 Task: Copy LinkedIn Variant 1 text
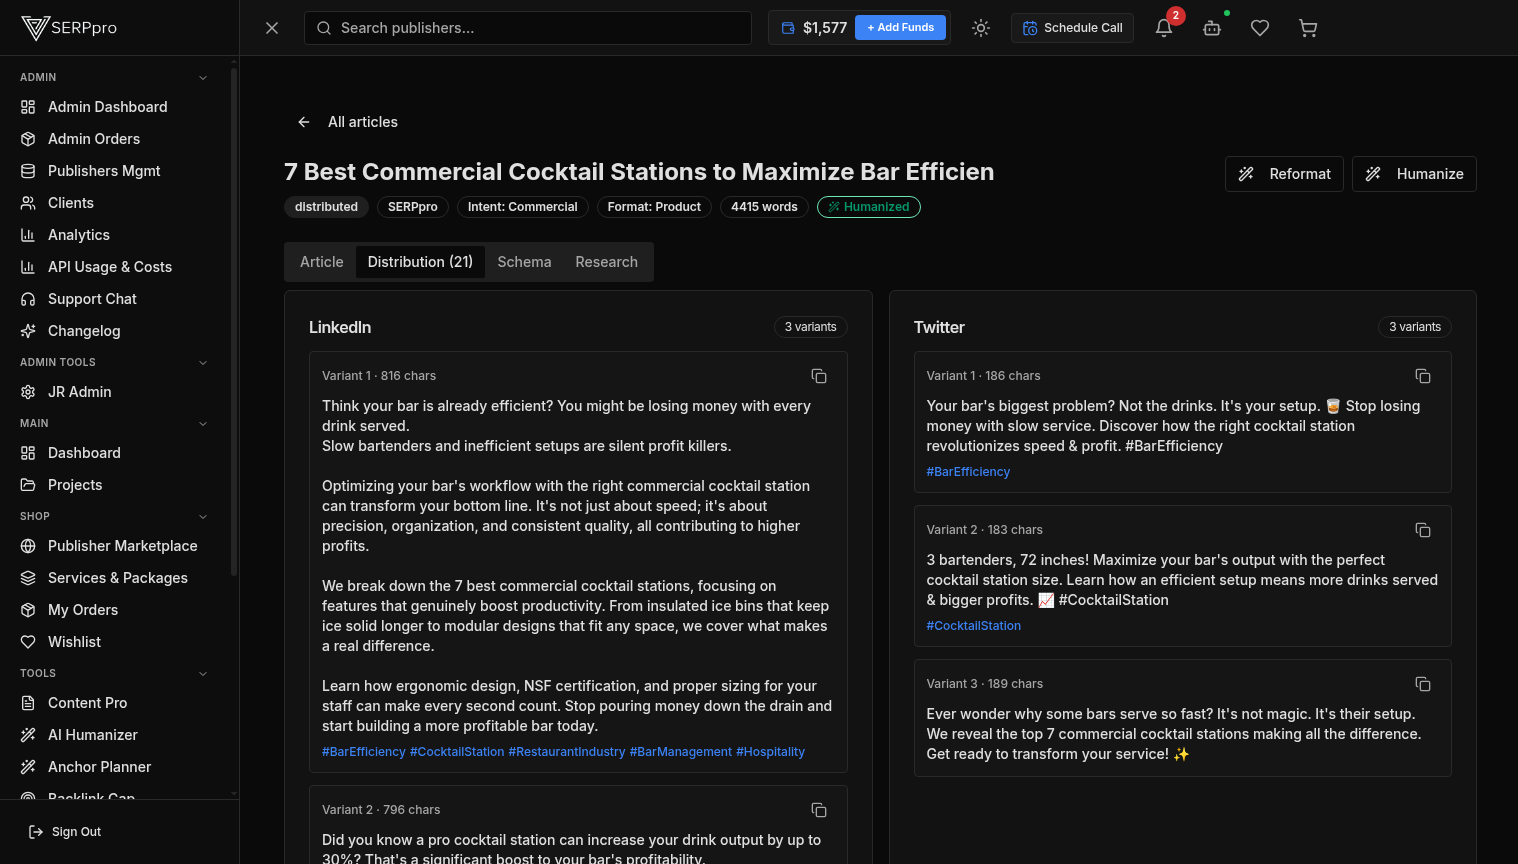click(819, 376)
